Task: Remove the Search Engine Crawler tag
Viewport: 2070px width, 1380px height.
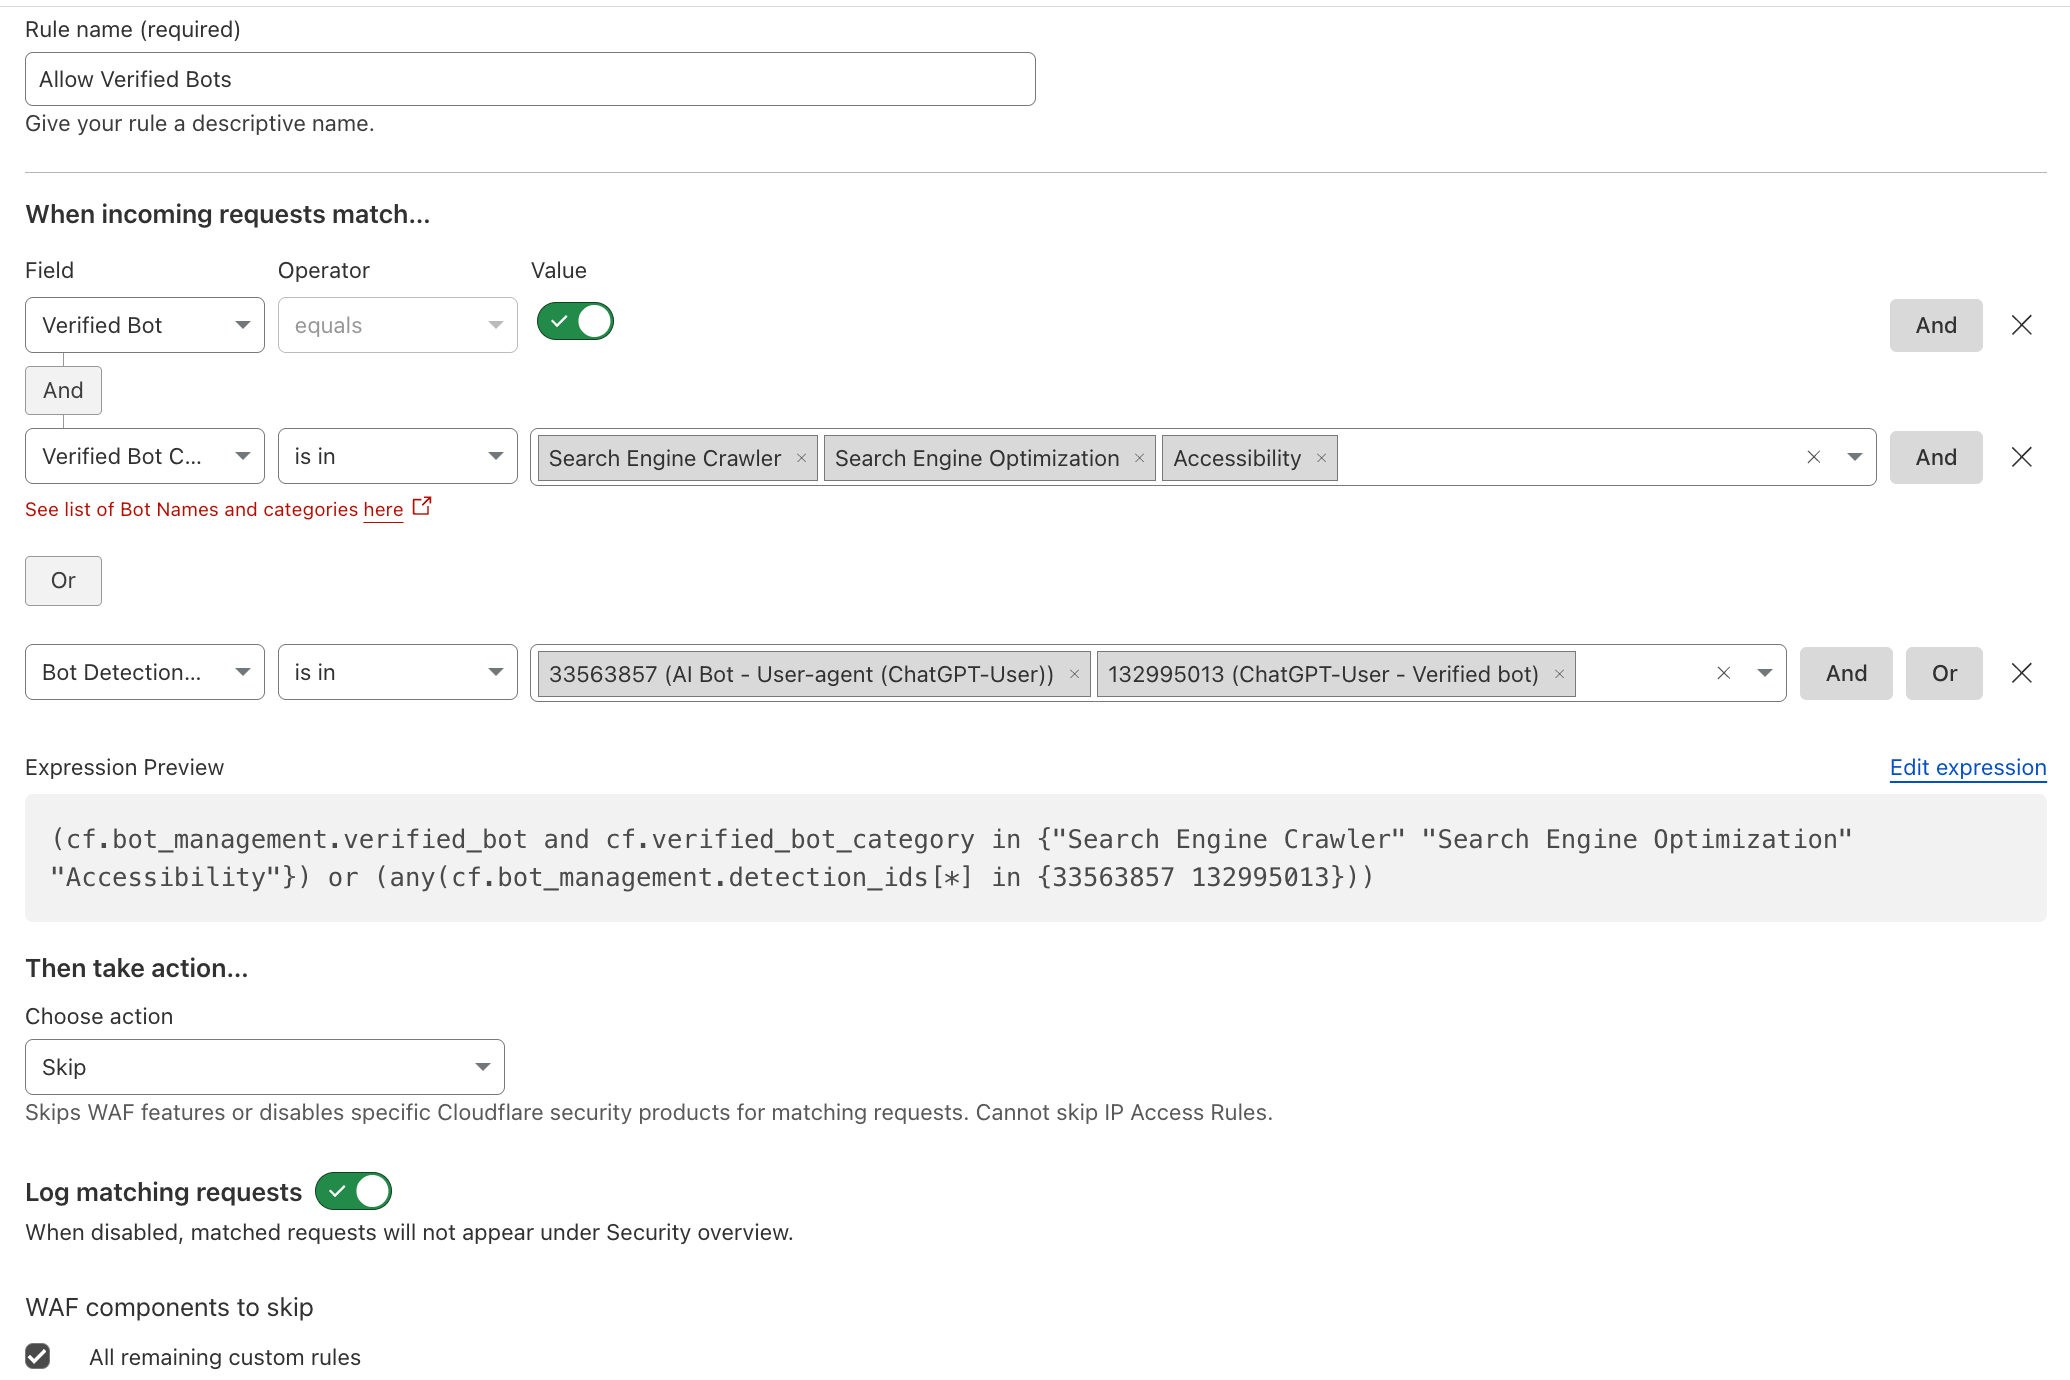Action: tap(801, 458)
